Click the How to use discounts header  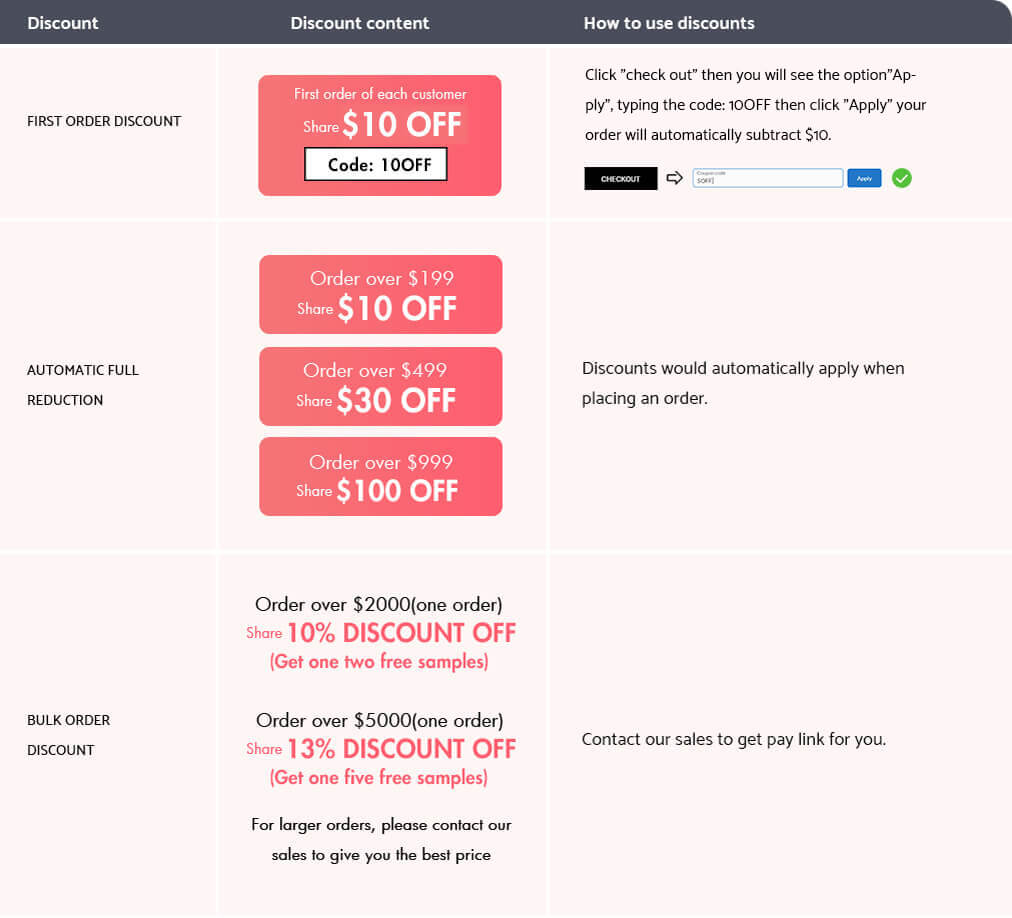click(x=669, y=23)
